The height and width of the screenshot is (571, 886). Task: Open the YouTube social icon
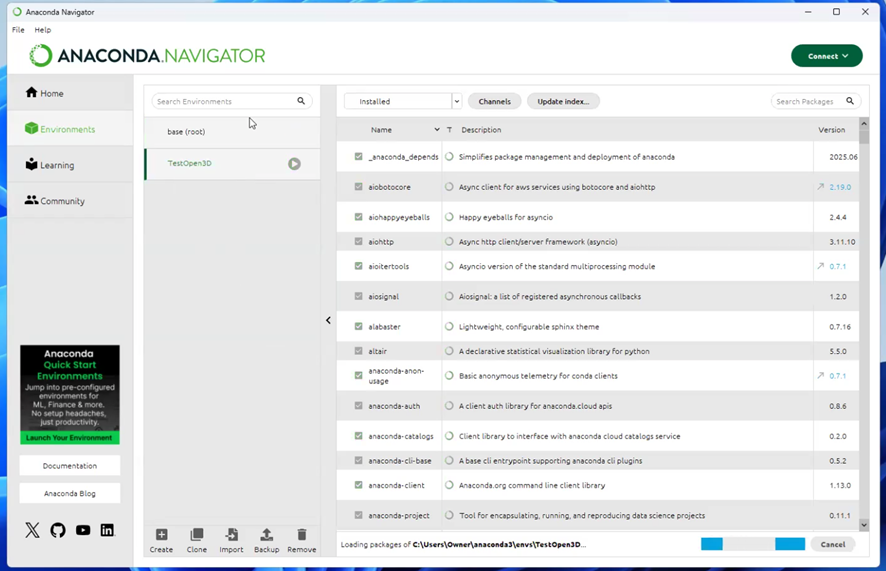click(83, 530)
